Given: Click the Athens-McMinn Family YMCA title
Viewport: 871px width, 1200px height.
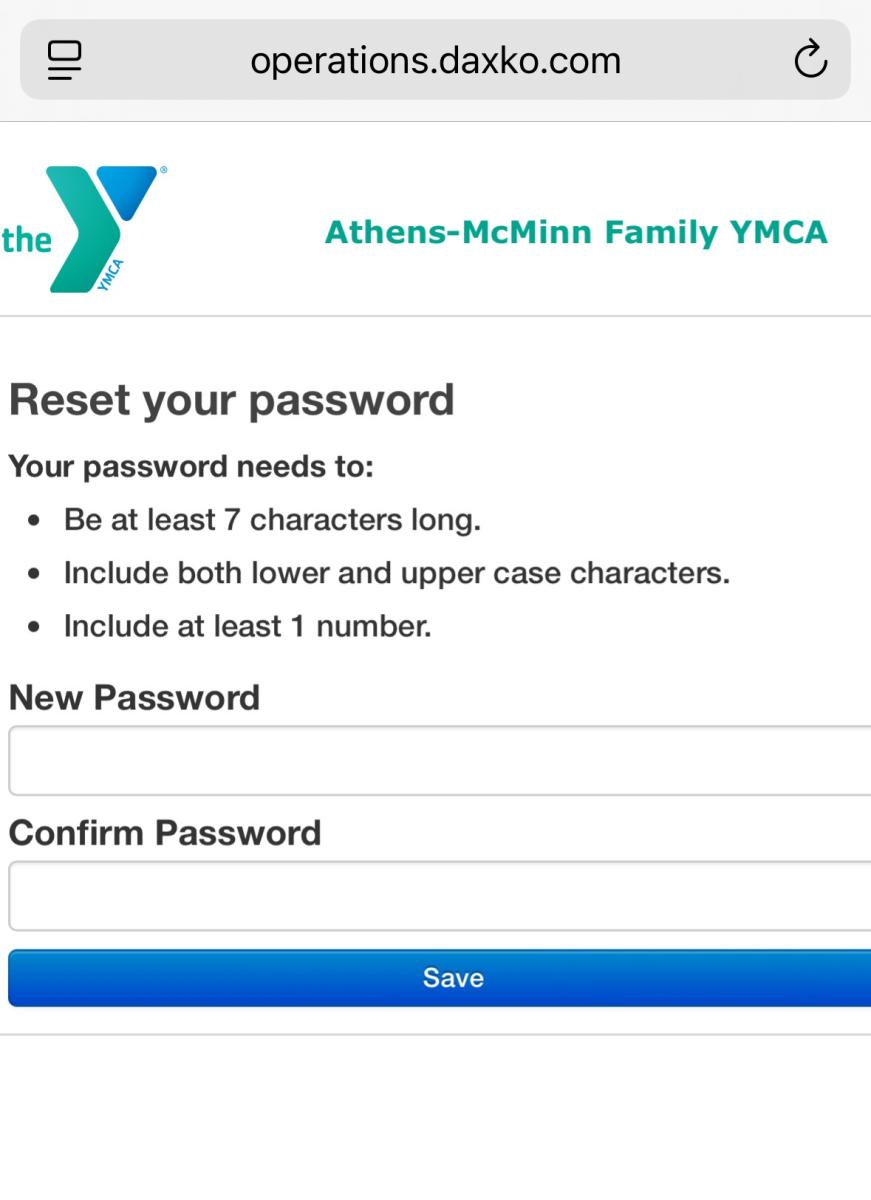Looking at the screenshot, I should point(576,233).
